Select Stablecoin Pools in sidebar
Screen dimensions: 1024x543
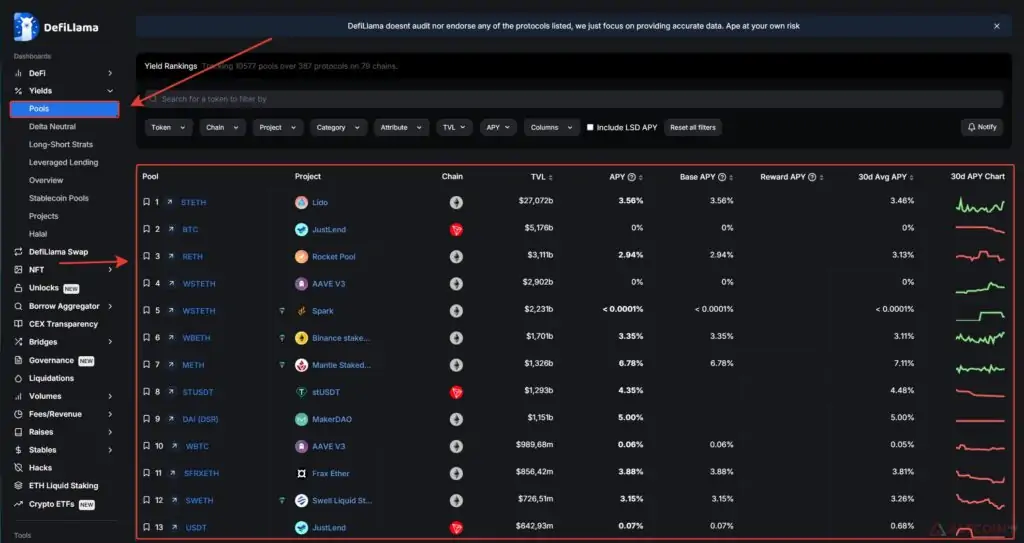point(59,198)
